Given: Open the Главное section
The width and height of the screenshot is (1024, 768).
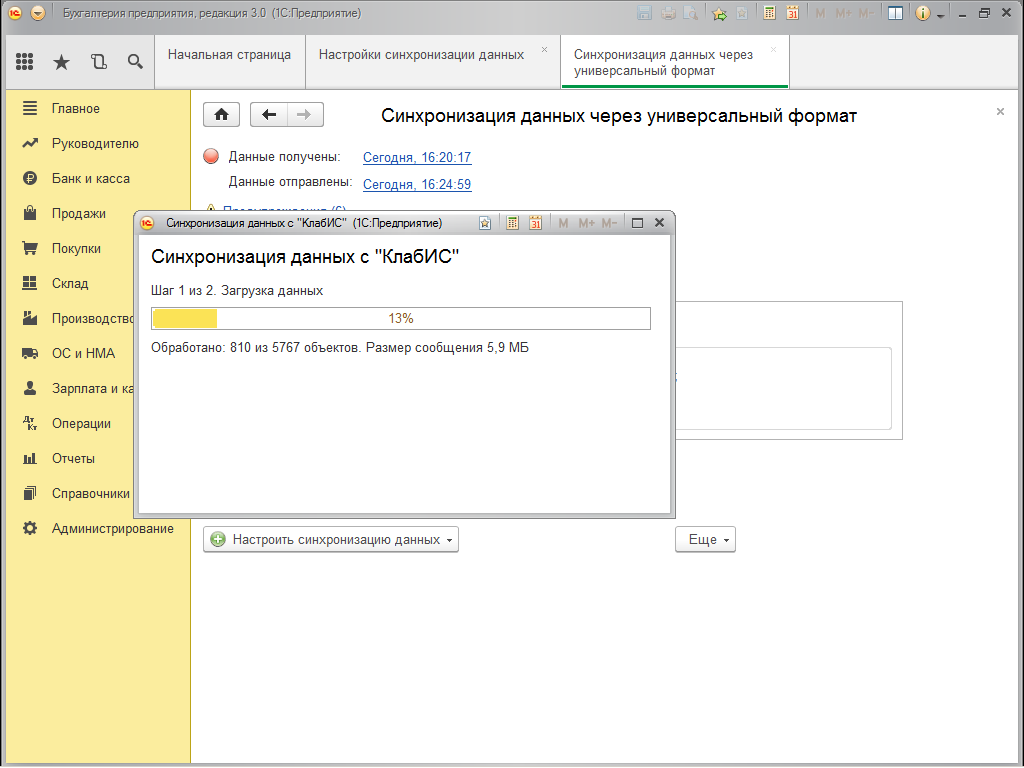Looking at the screenshot, I should [76, 108].
